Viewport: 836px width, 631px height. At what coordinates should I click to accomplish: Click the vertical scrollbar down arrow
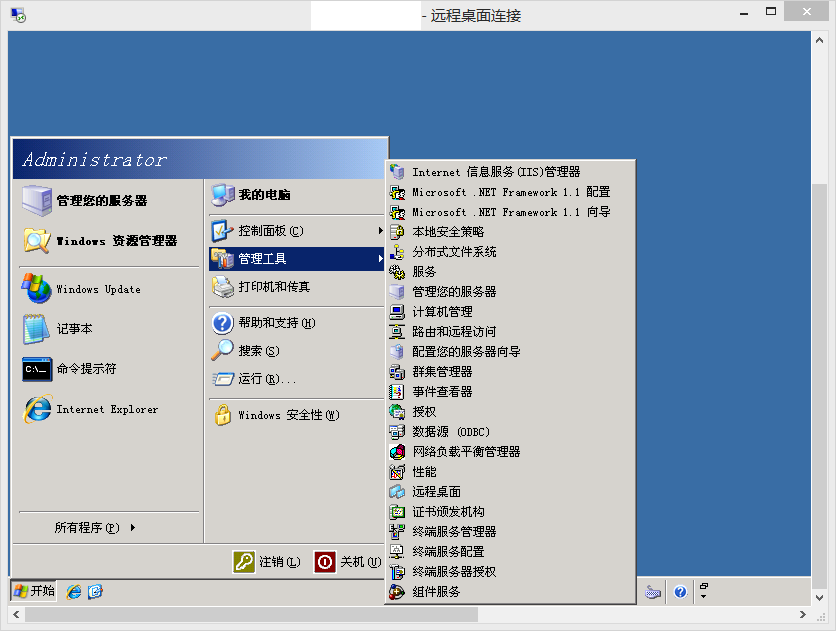click(819, 598)
